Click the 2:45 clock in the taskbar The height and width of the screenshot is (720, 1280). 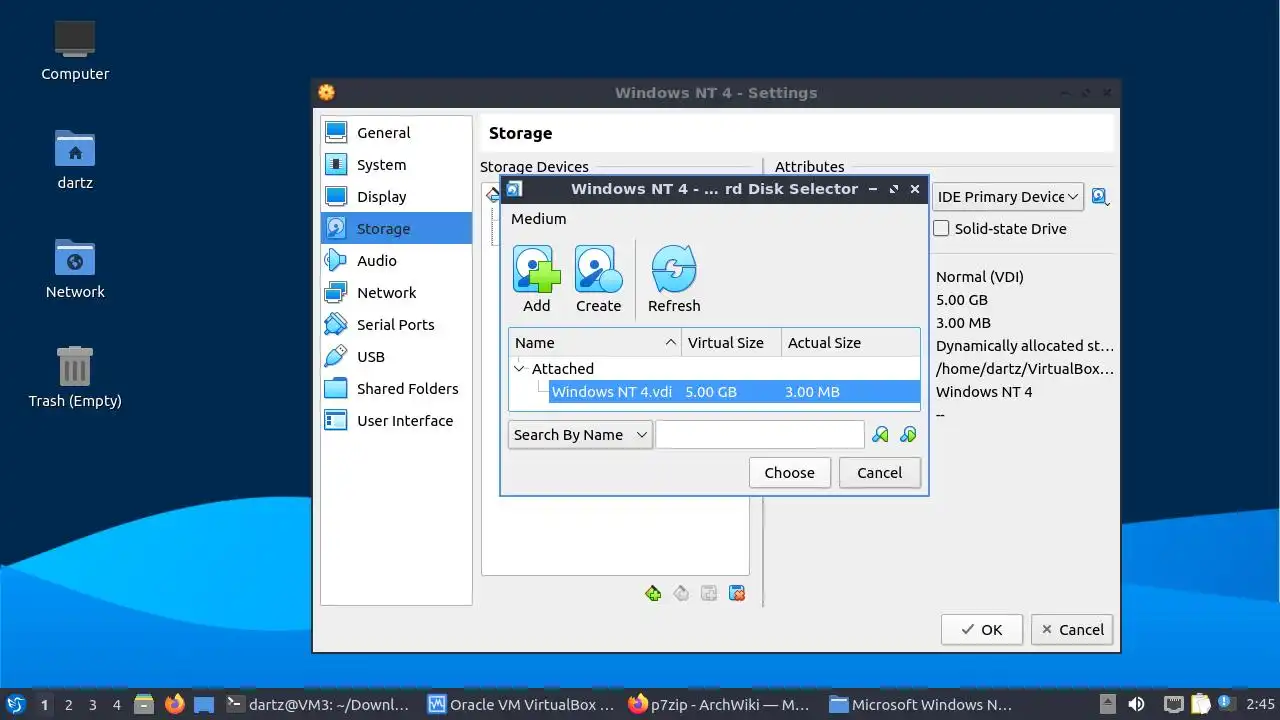[x=1260, y=704]
